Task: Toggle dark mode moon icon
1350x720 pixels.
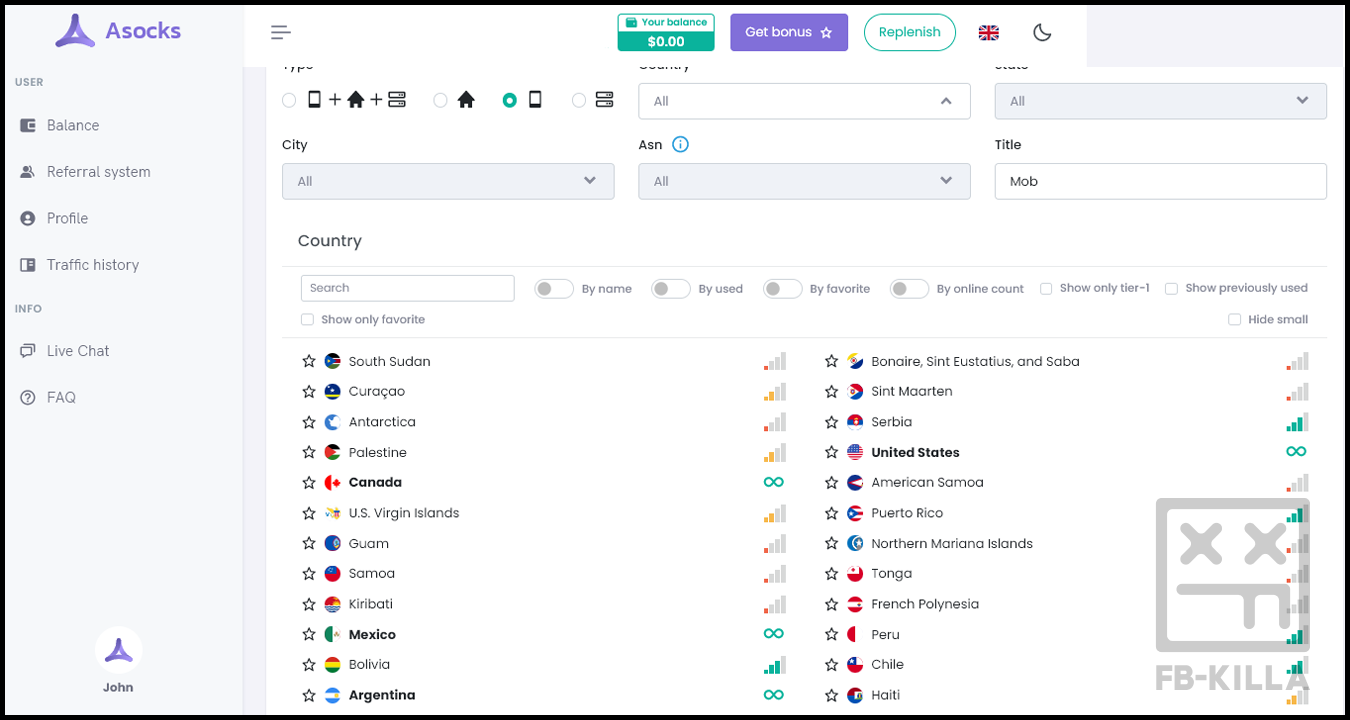Action: point(1042,33)
